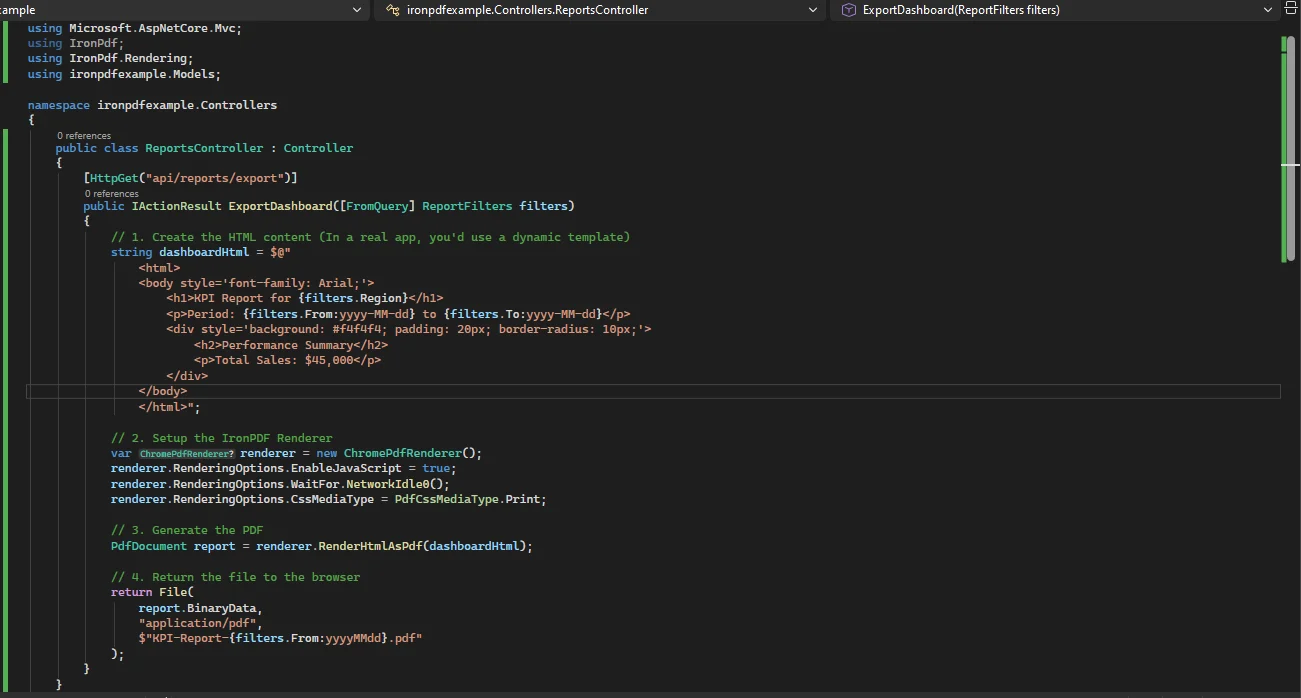Click the RenderHtmlAsPdf method call
1301x698 pixels.
click(x=370, y=545)
